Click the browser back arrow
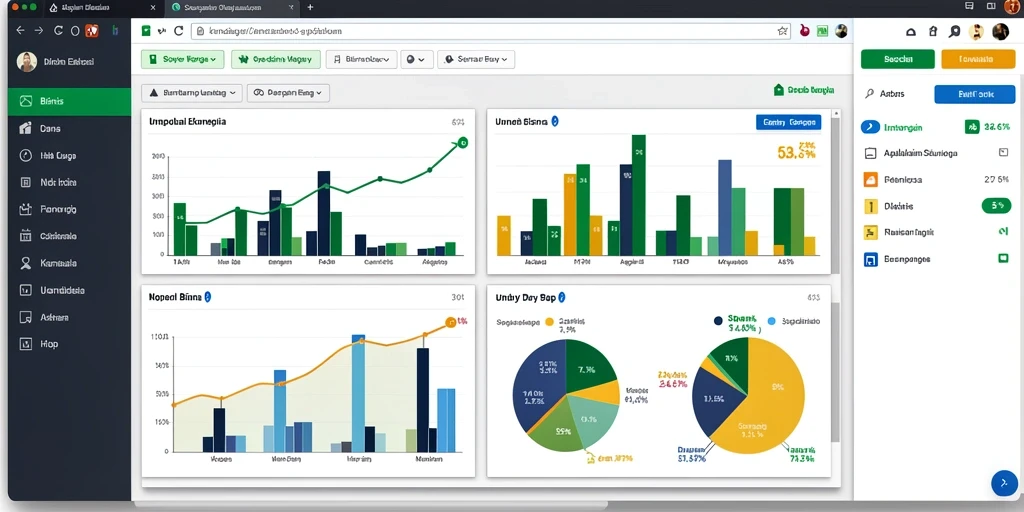The width and height of the screenshot is (1024, 512). pos(20,30)
